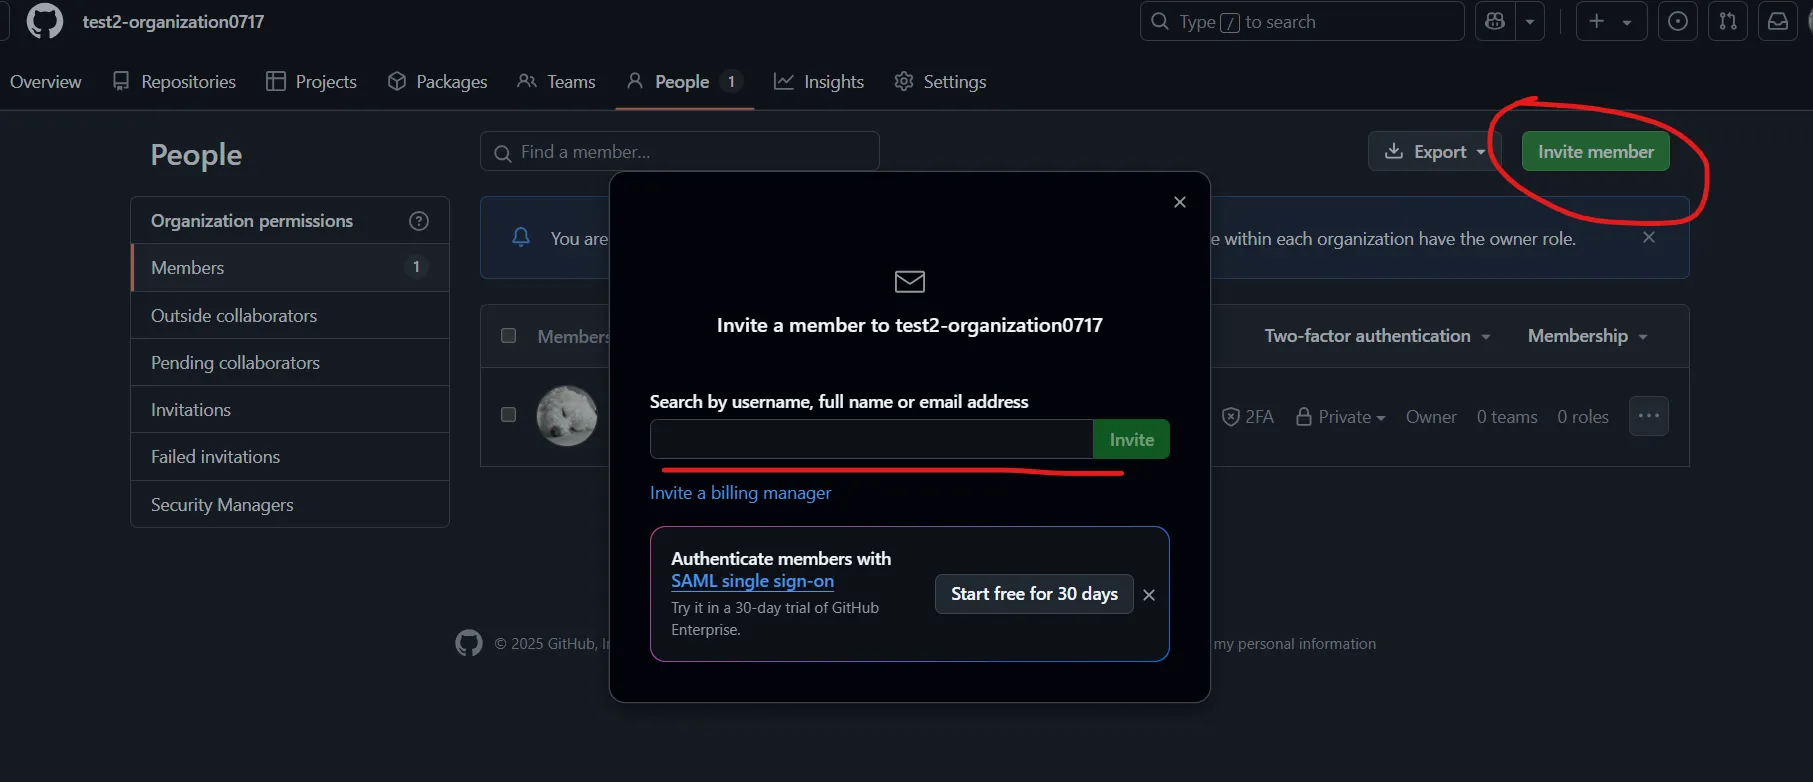1813x782 pixels.
Task: Click the bell icon in the notice banner
Action: click(x=521, y=237)
